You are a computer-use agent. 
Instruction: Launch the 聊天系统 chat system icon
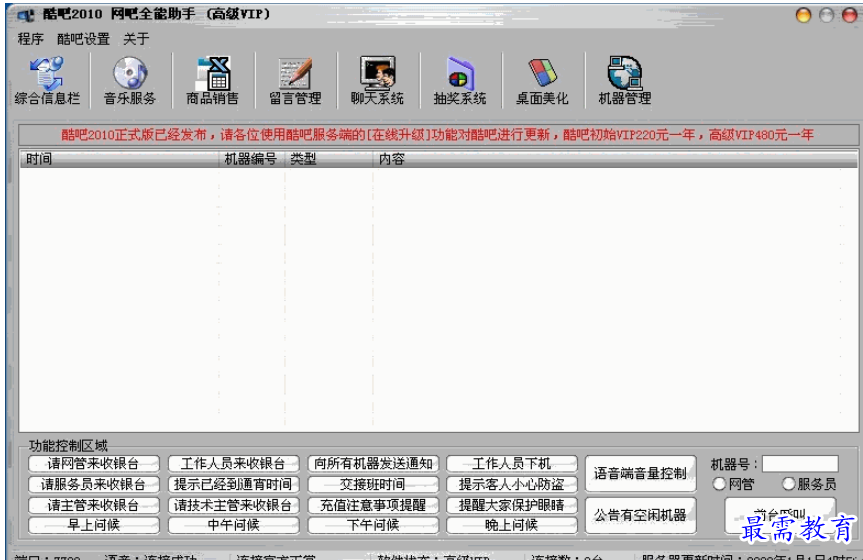coord(378,81)
